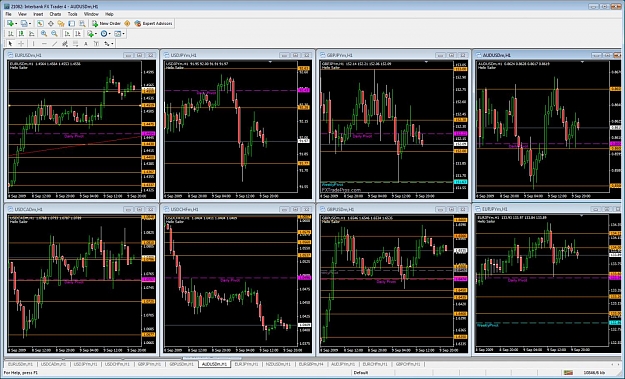Select the horizontal line drawing tool
This screenshot has width=625, height=379.
point(44,44)
